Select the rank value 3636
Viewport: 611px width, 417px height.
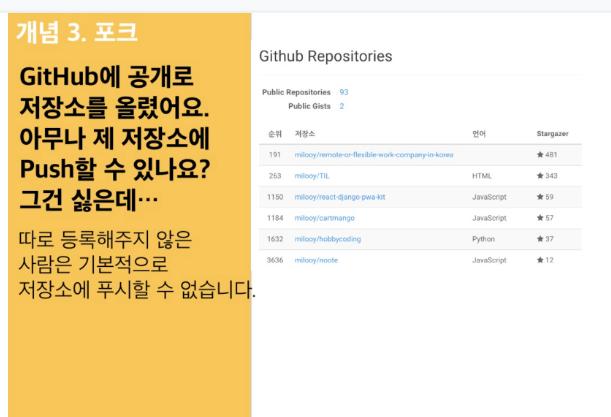coord(275,260)
